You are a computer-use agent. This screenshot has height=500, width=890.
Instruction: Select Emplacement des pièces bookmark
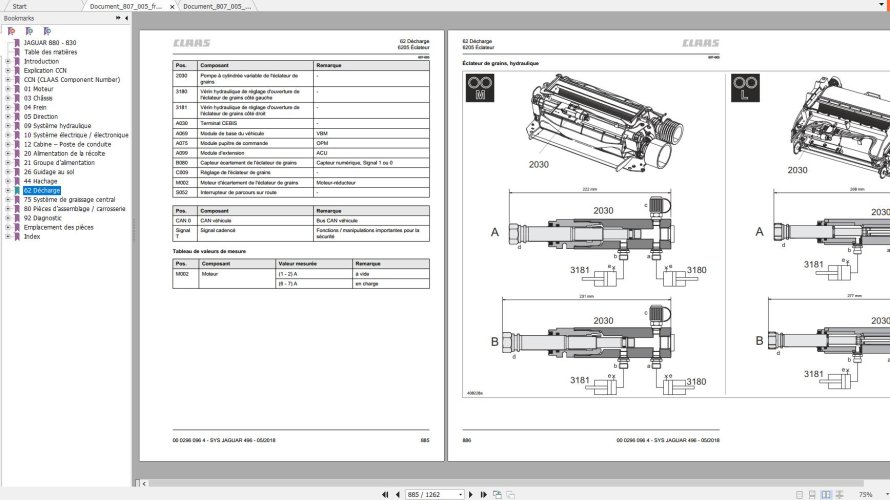[58, 228]
